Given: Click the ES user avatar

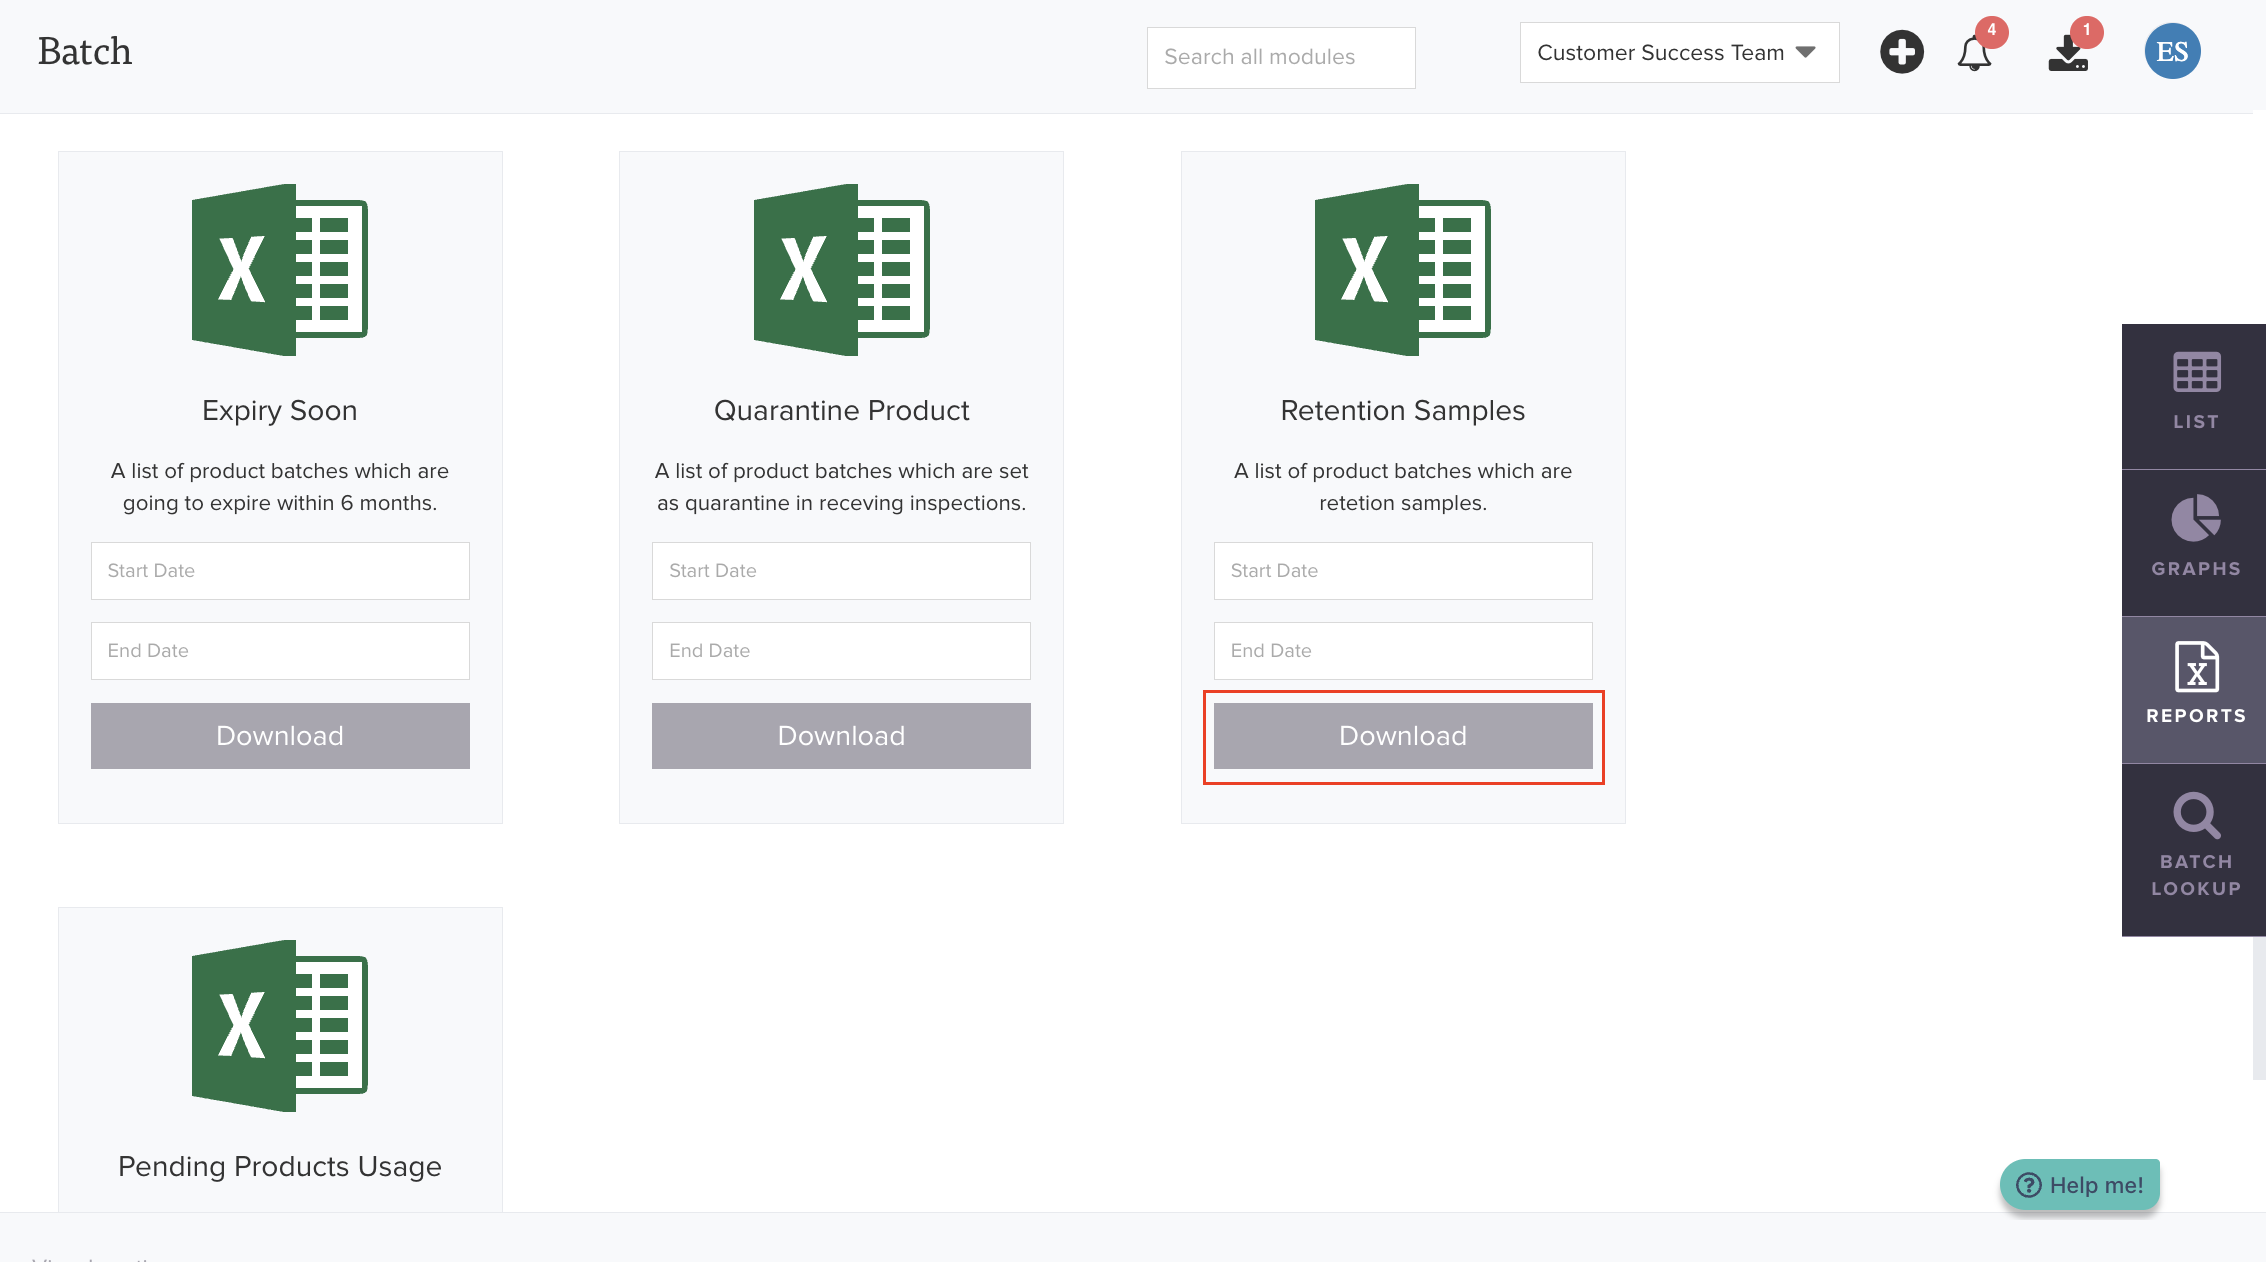Looking at the screenshot, I should pos(2172,52).
